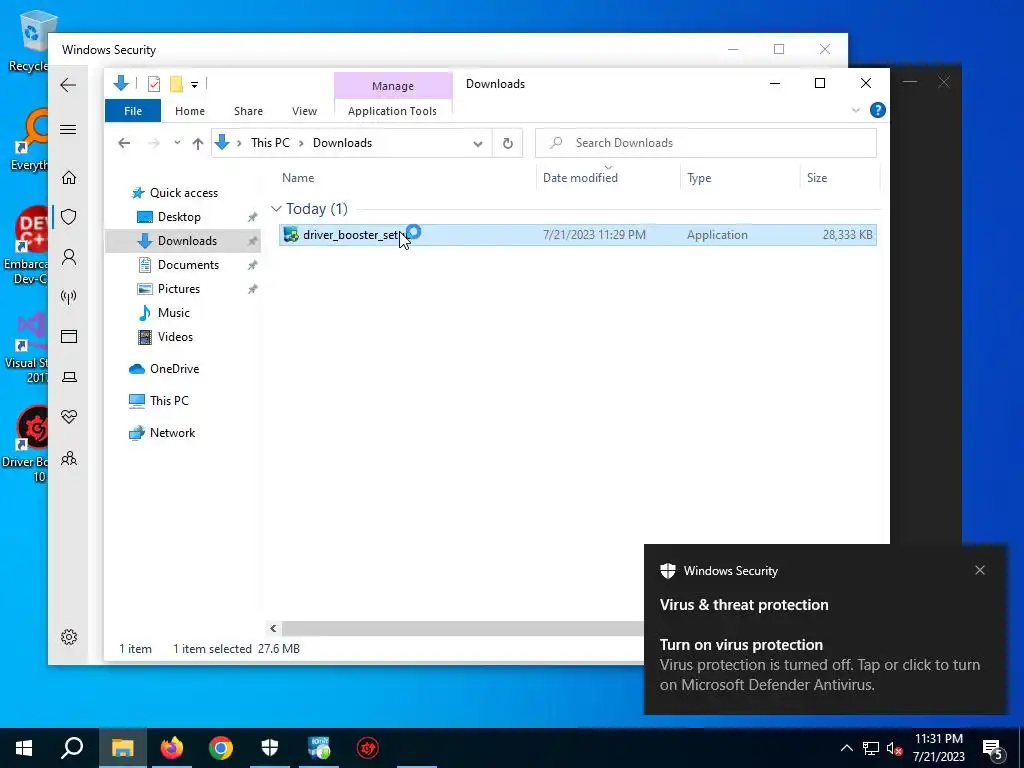Expand address bar history dropdown

(478, 144)
